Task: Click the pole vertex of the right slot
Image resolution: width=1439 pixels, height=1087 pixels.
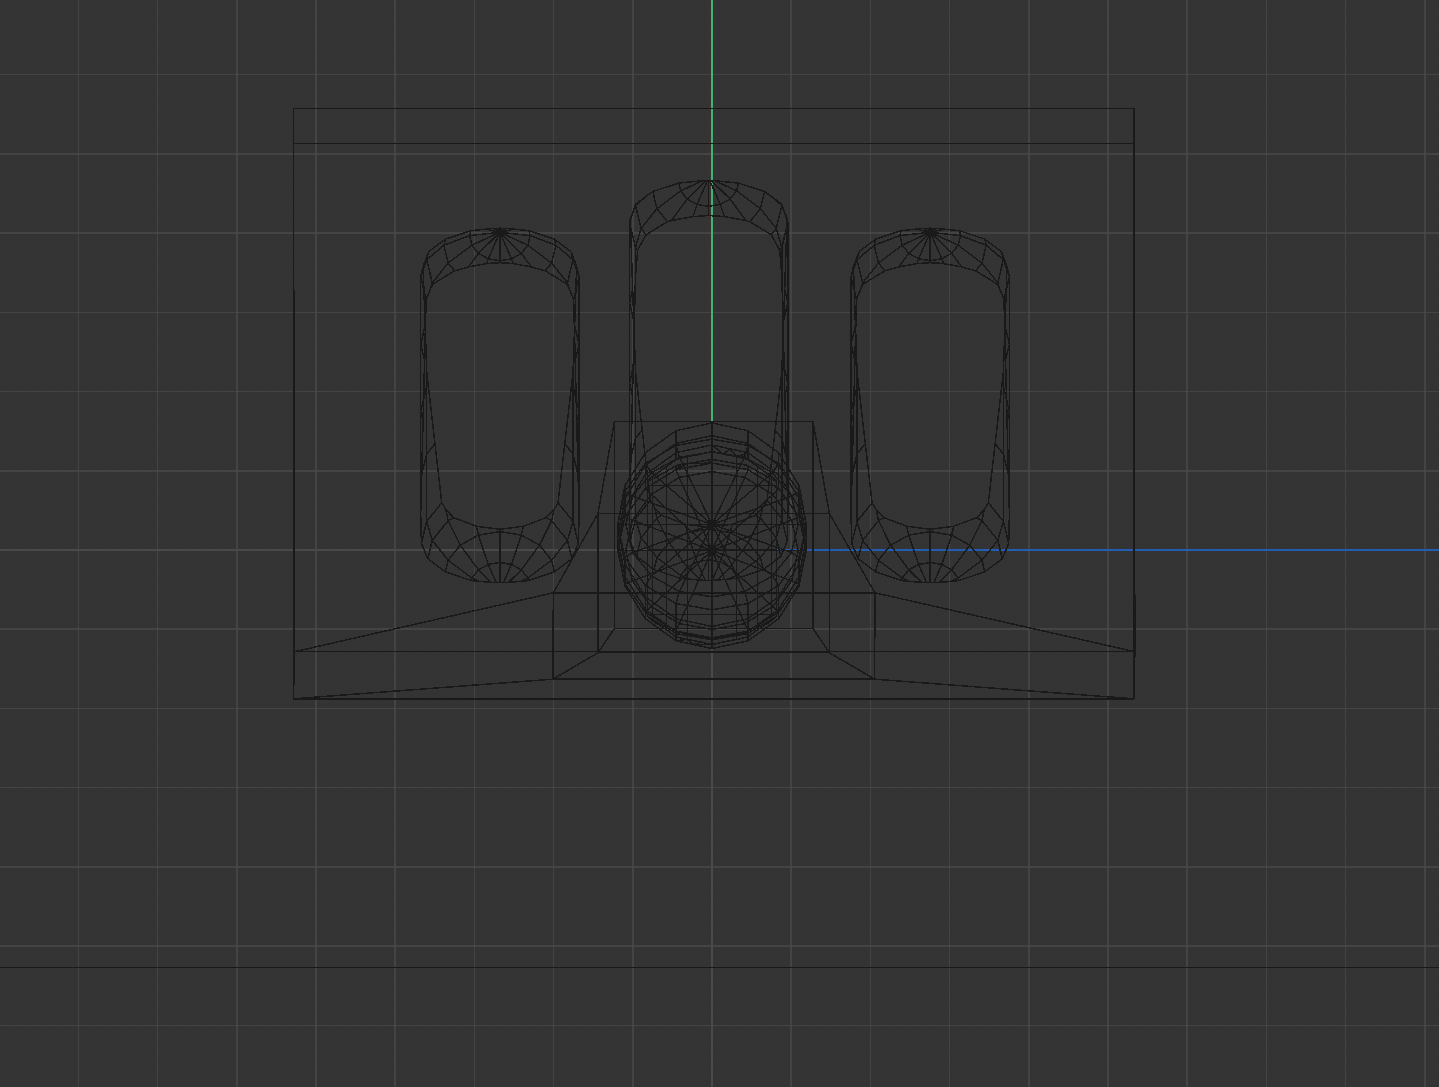Action: tap(928, 232)
